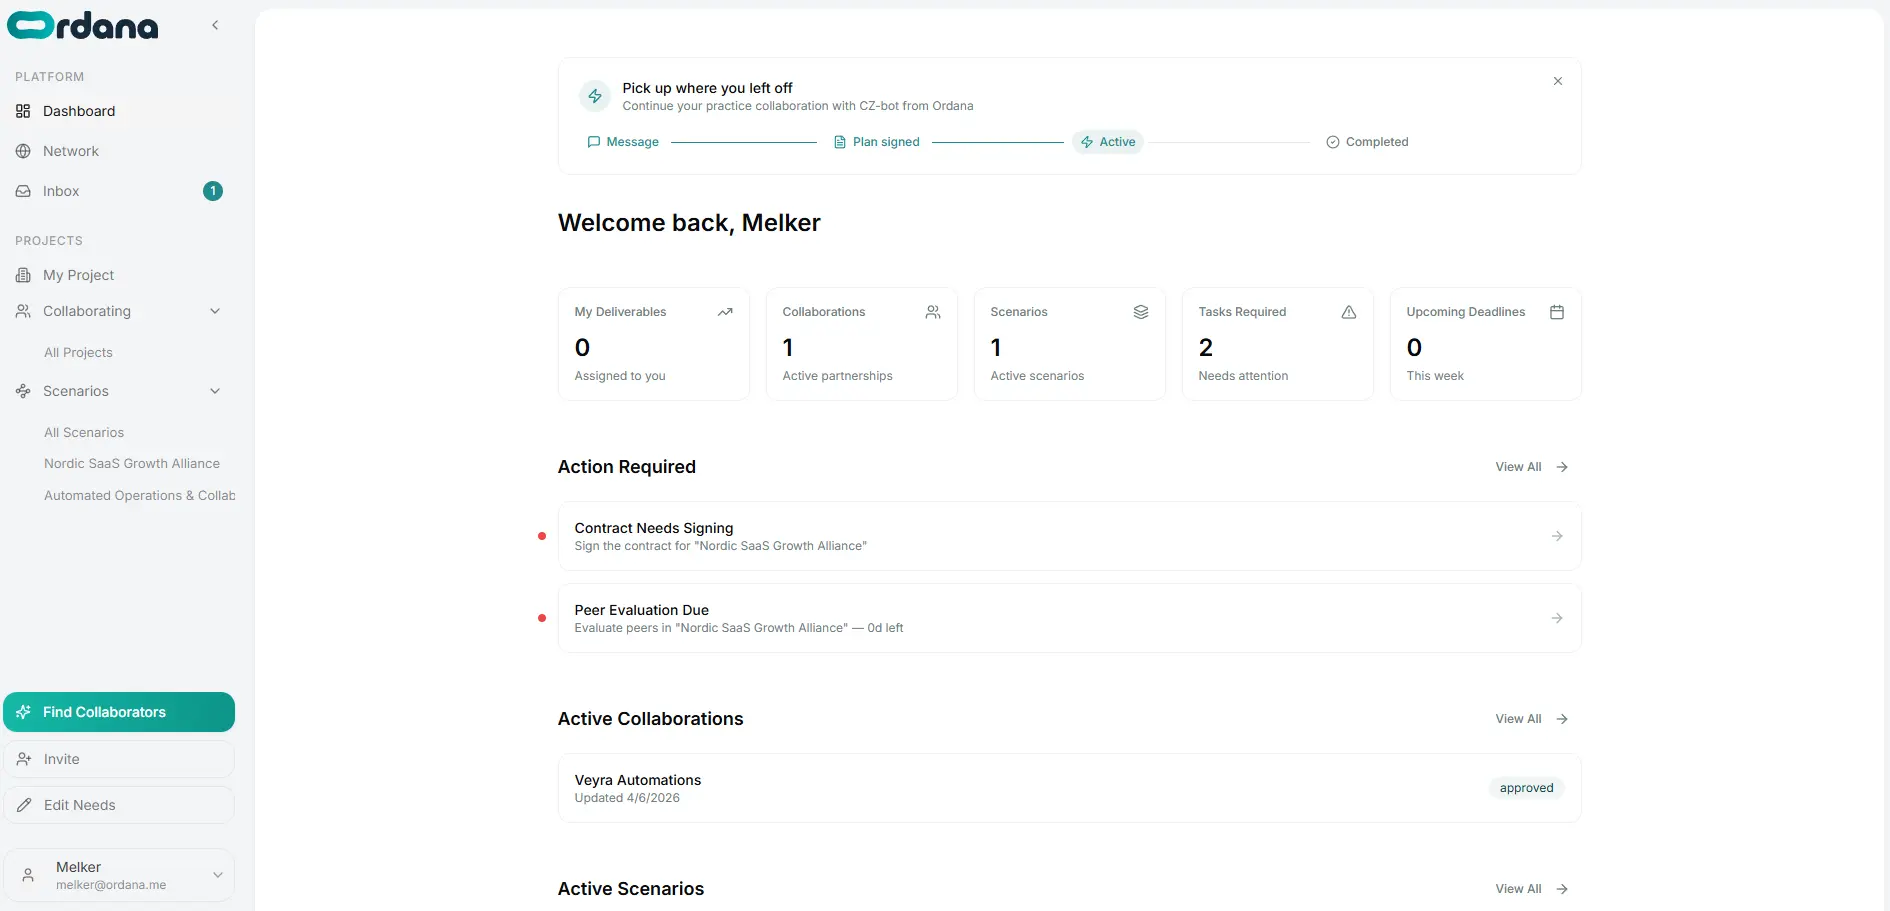1890x911 pixels.
Task: Click the "Active scenarios" text on Scenarios card
Action: pos(1037,376)
